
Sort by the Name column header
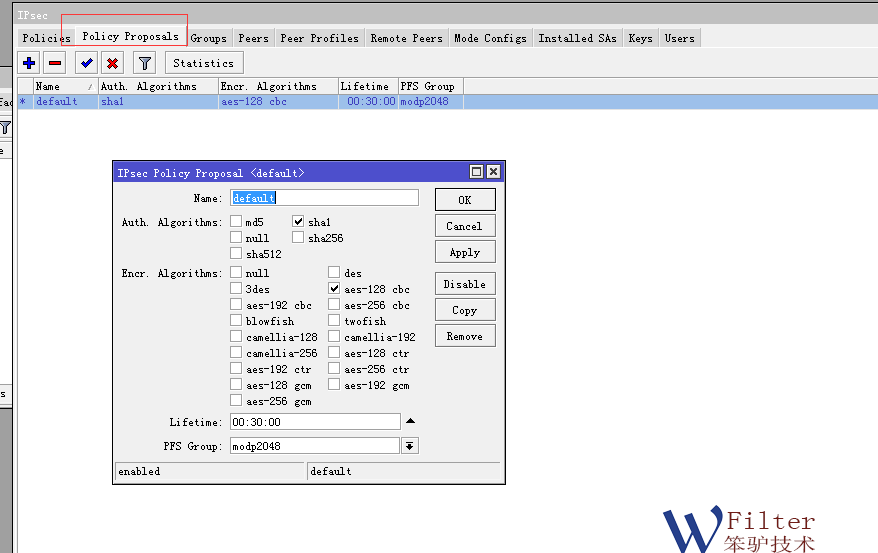tap(60, 86)
